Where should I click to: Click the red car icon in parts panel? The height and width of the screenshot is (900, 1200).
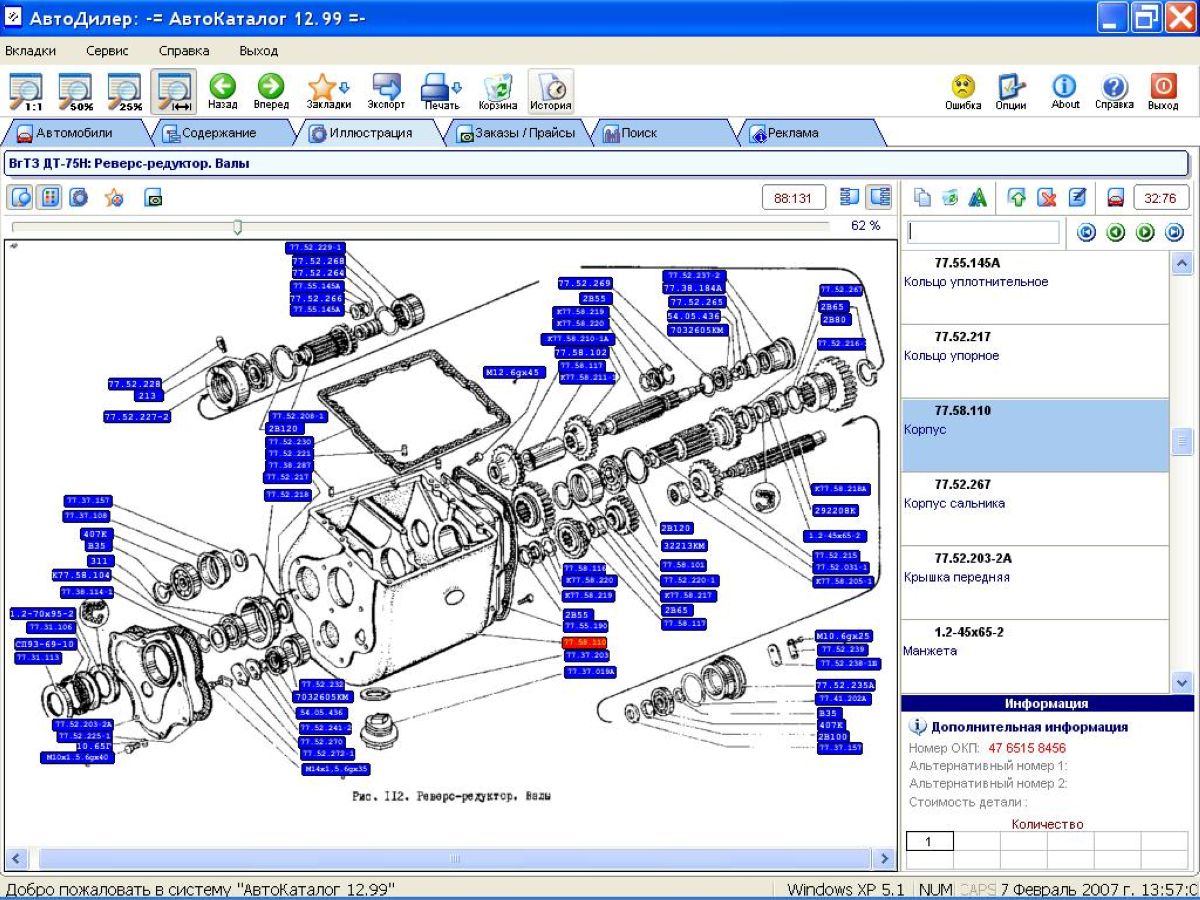(1116, 198)
